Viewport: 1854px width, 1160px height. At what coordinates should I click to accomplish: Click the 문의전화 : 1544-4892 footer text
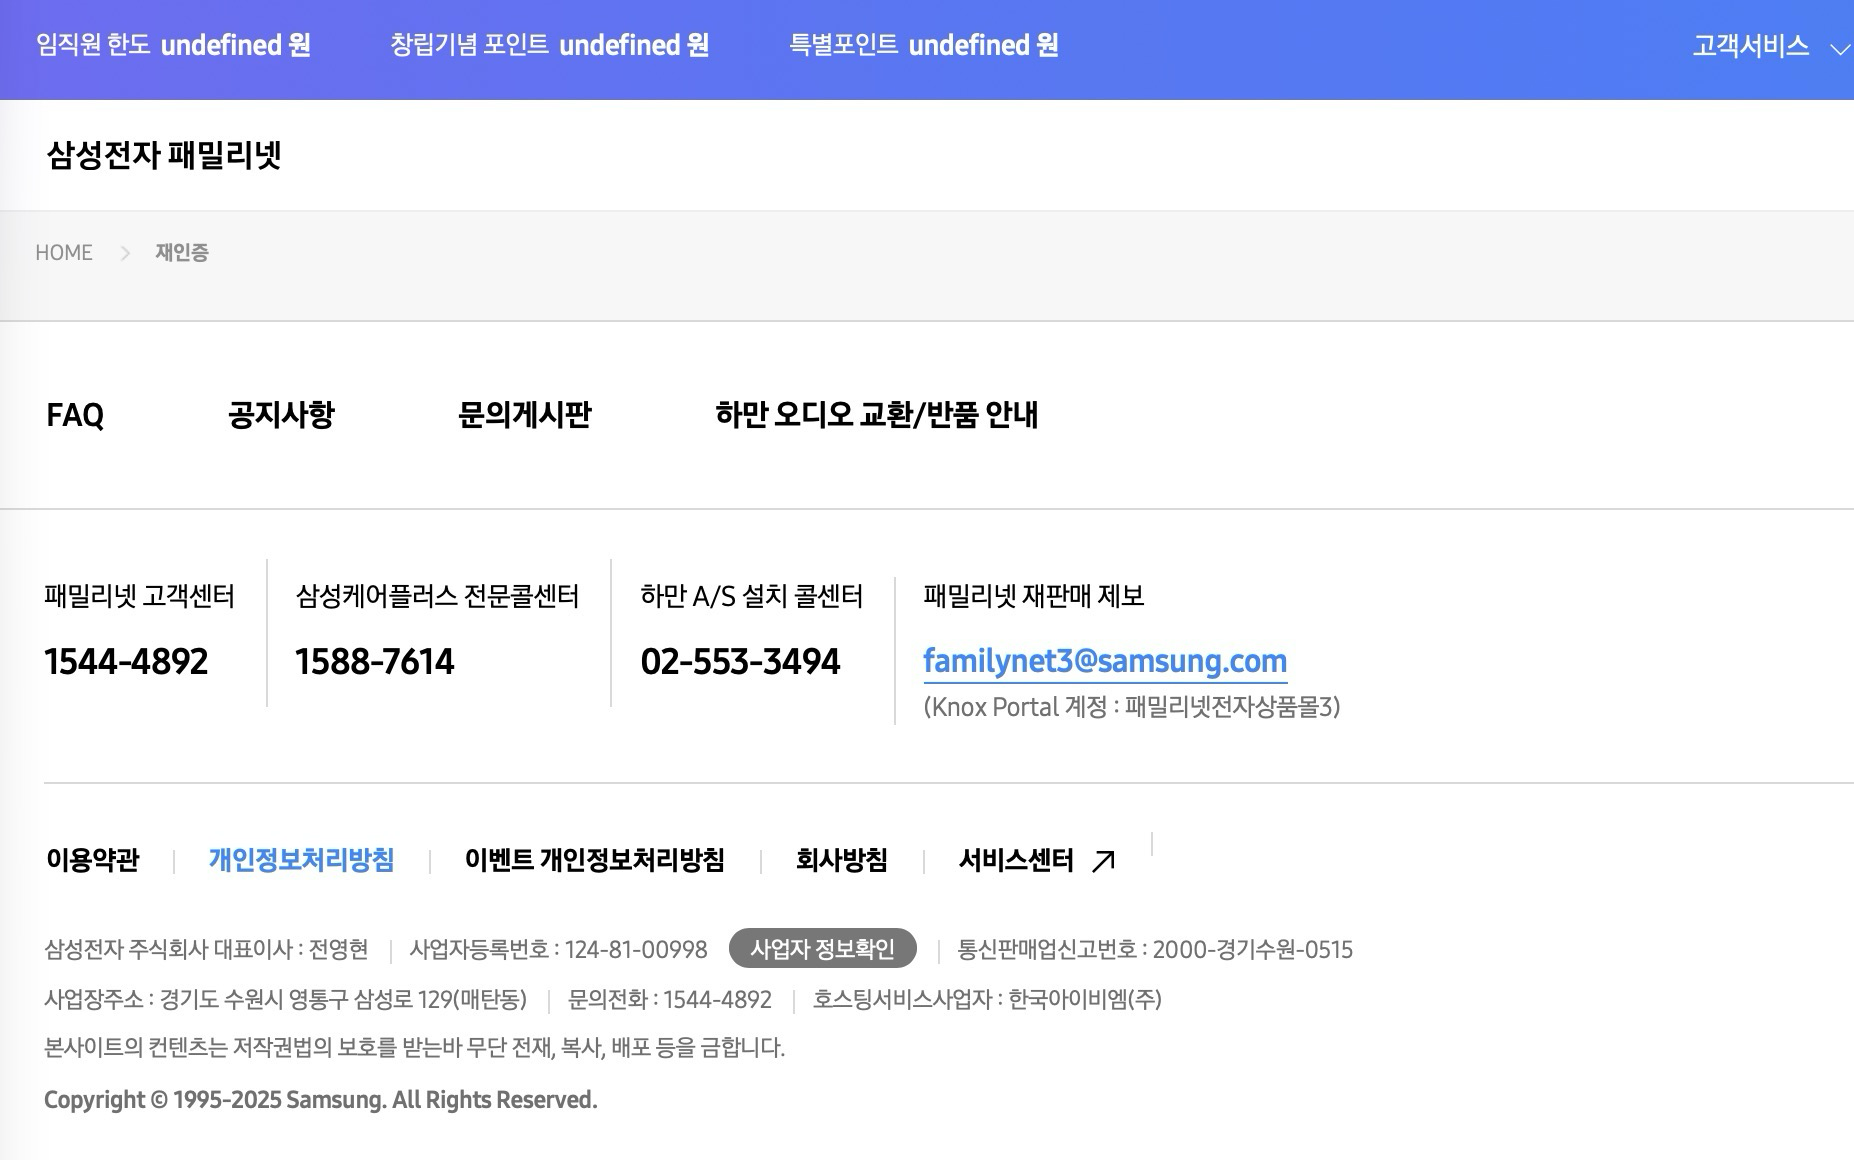tap(670, 999)
